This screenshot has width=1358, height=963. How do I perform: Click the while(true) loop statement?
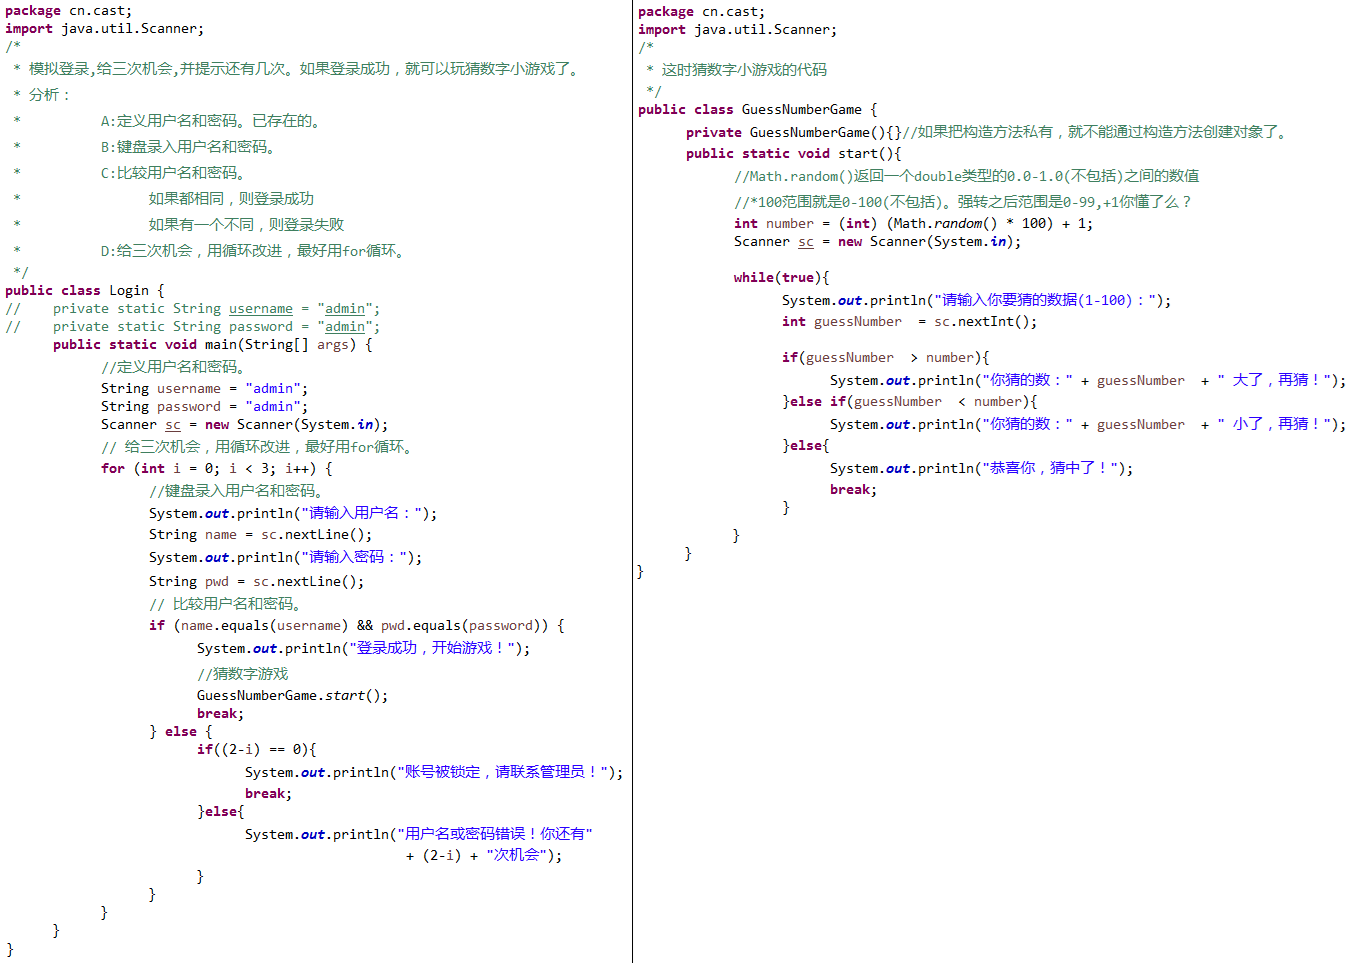pos(781,278)
